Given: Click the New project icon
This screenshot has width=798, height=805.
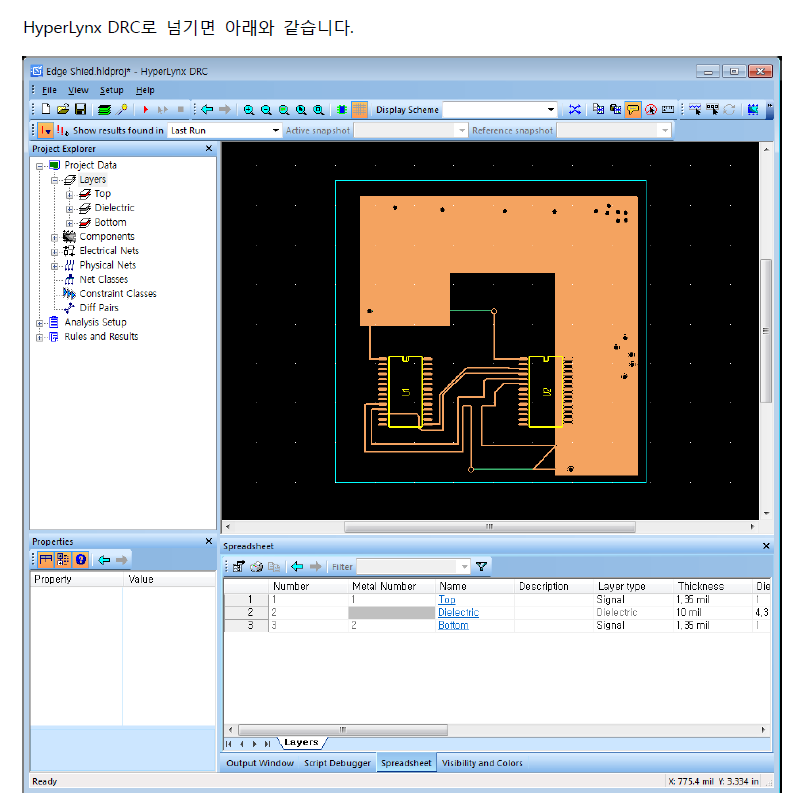Looking at the screenshot, I should tap(46, 109).
